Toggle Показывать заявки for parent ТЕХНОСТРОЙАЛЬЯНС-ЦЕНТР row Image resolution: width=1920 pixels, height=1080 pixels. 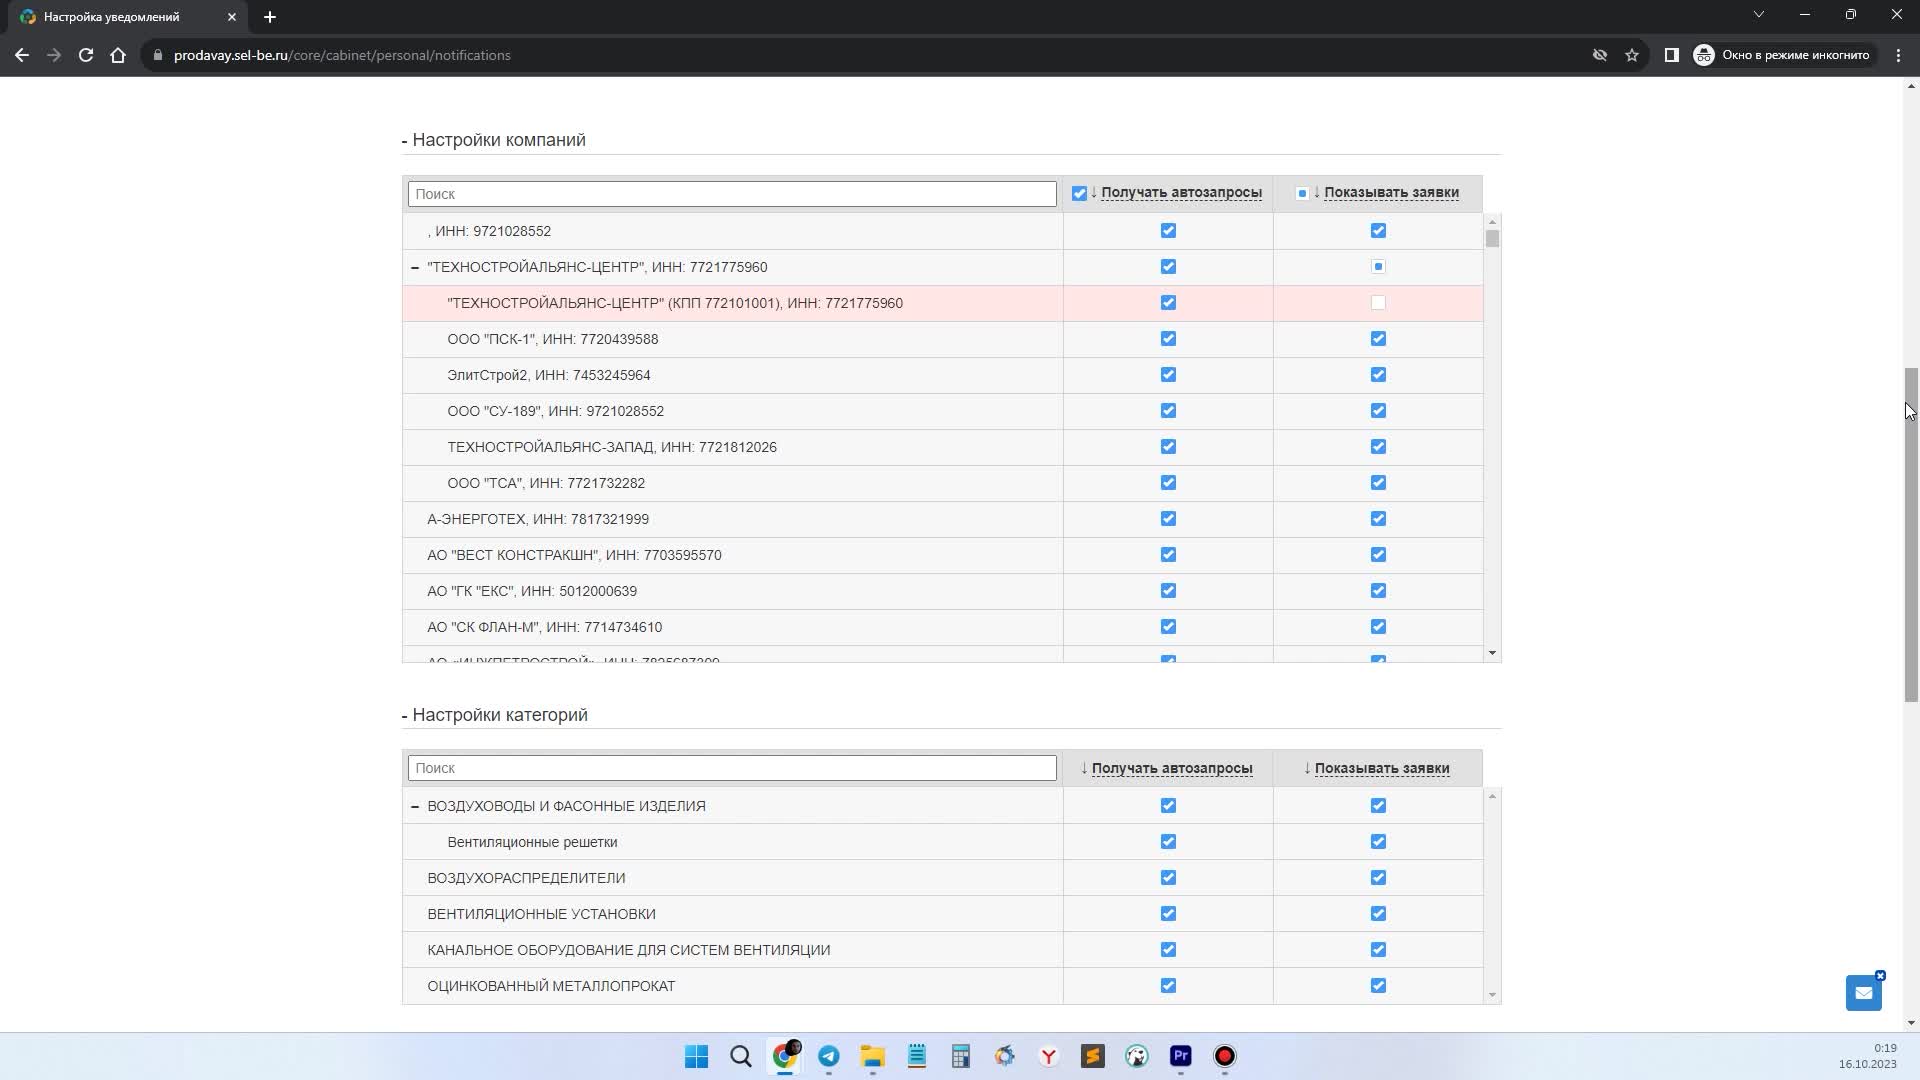point(1378,267)
